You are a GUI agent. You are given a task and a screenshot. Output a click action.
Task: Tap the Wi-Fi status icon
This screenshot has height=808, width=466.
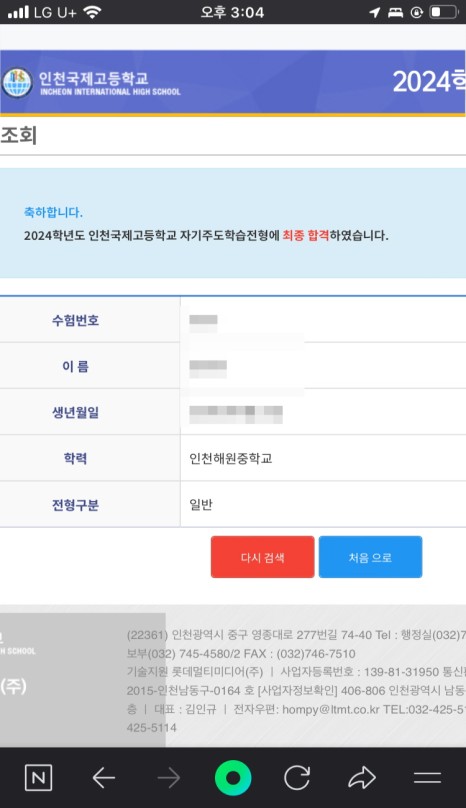click(92, 12)
